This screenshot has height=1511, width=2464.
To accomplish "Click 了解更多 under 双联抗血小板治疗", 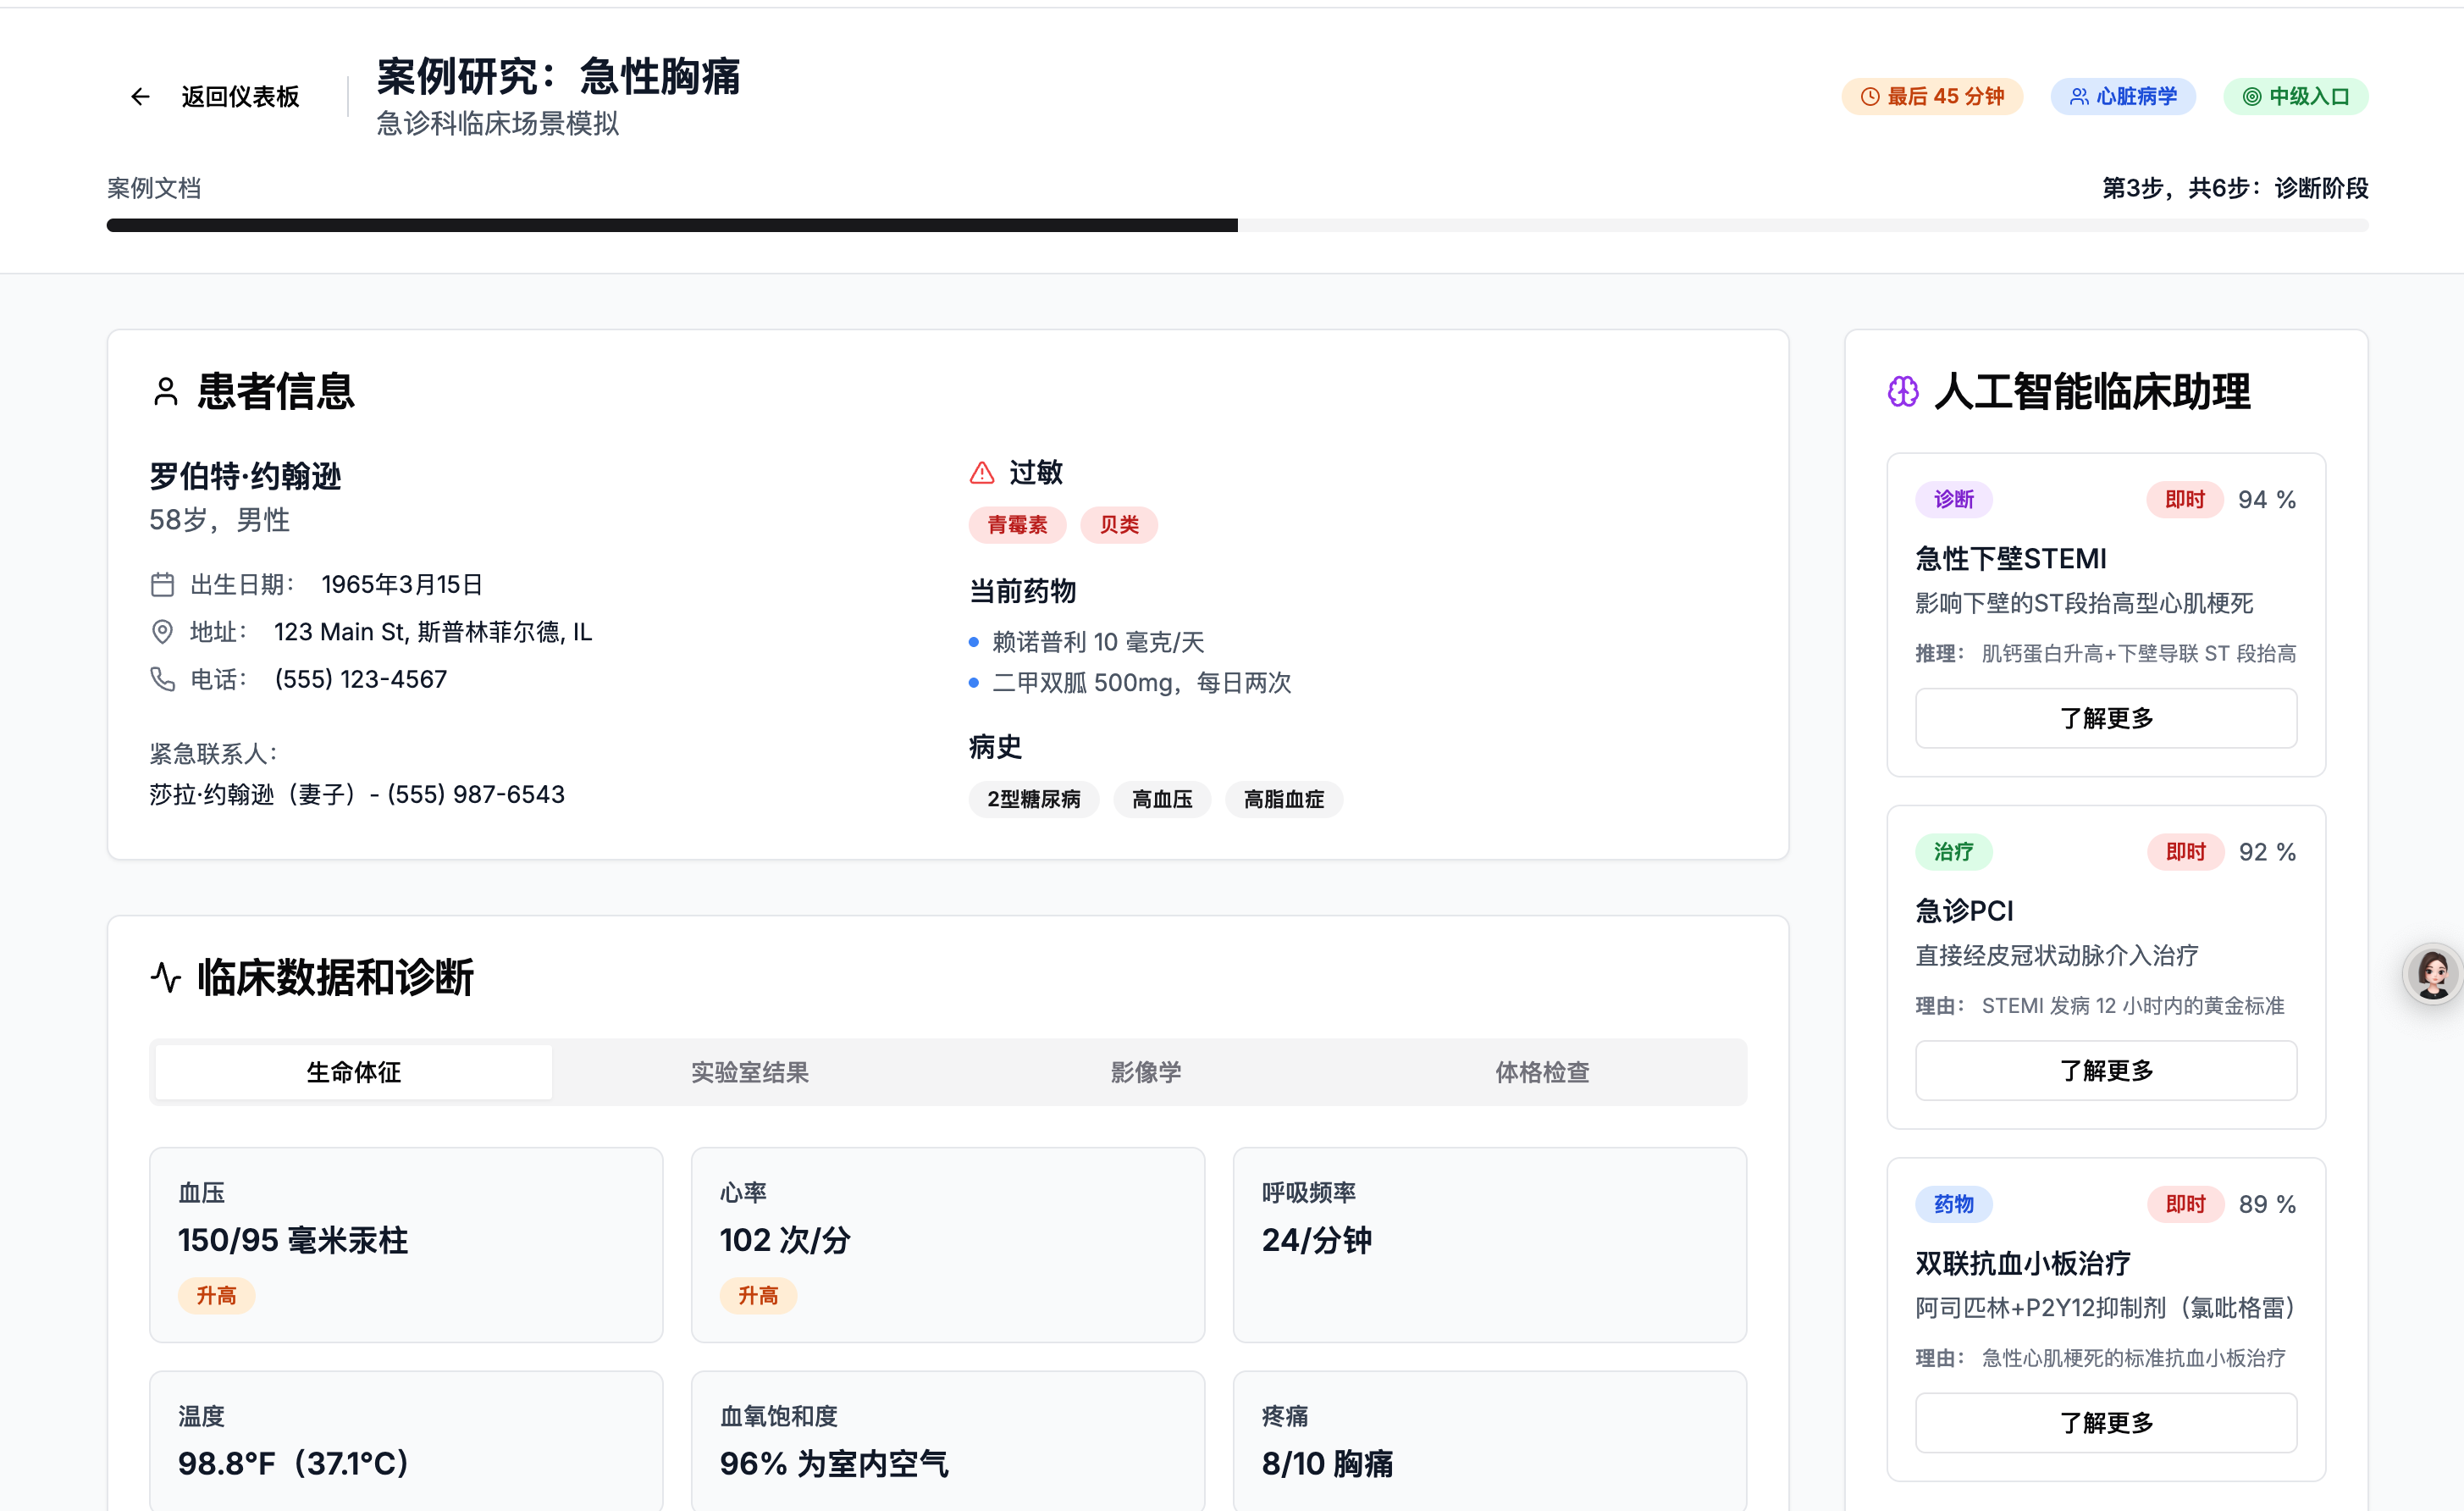I will coord(2105,1422).
